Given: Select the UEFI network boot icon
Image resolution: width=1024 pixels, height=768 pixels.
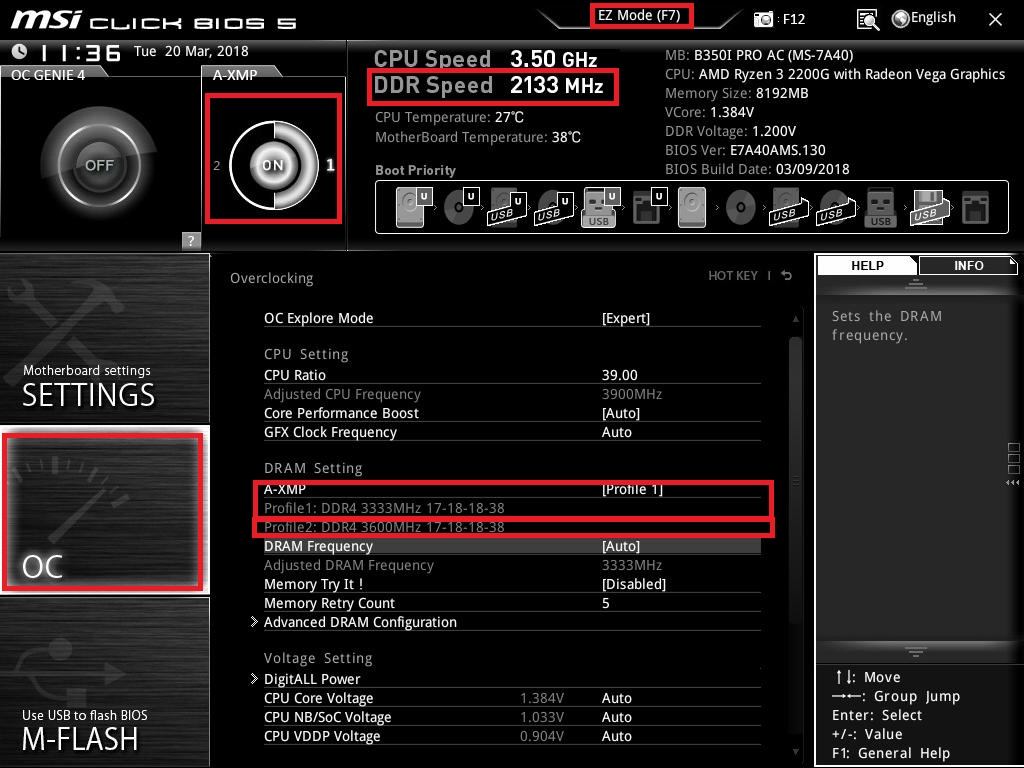Looking at the screenshot, I should click(x=649, y=207).
